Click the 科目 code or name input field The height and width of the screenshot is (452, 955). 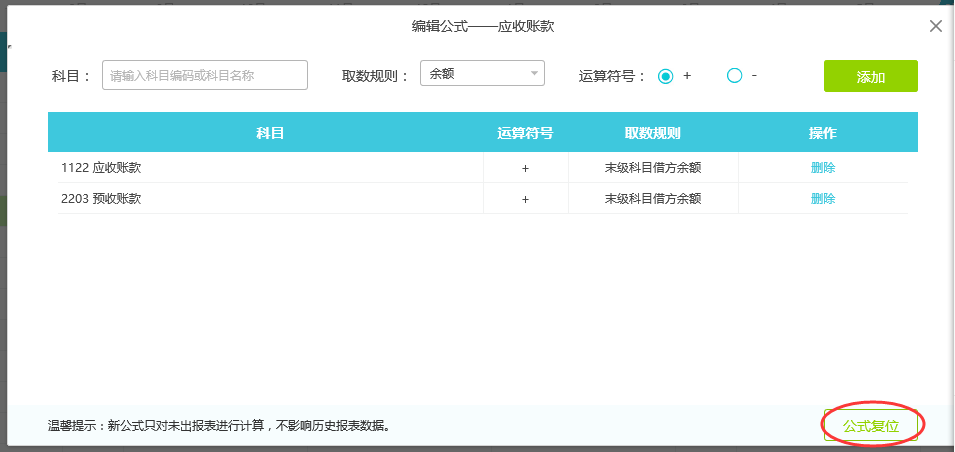(x=205, y=75)
